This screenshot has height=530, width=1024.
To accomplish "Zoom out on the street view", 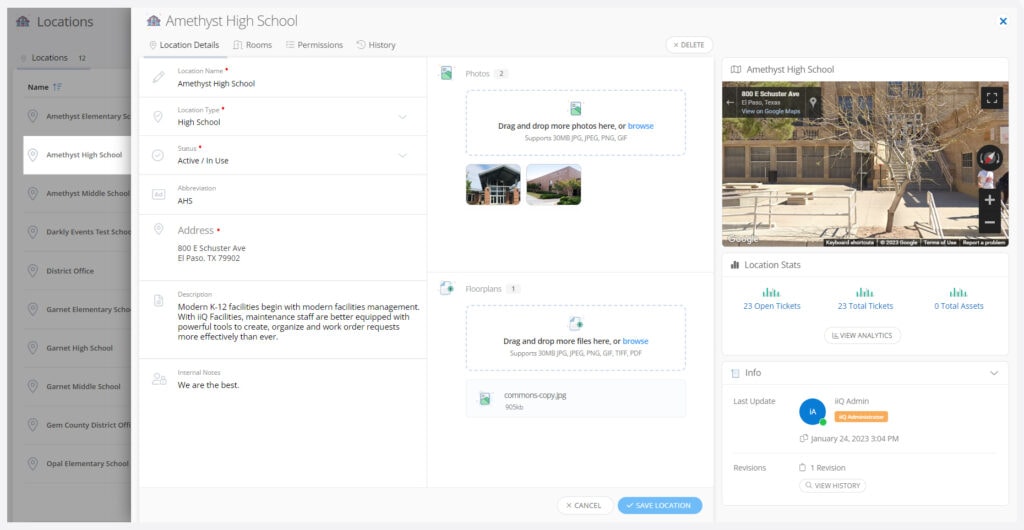I will pyautogui.click(x=989, y=223).
